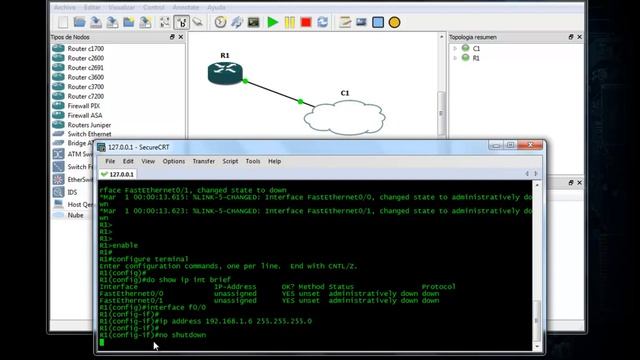Close the Topologia resumen panel

click(x=580, y=37)
